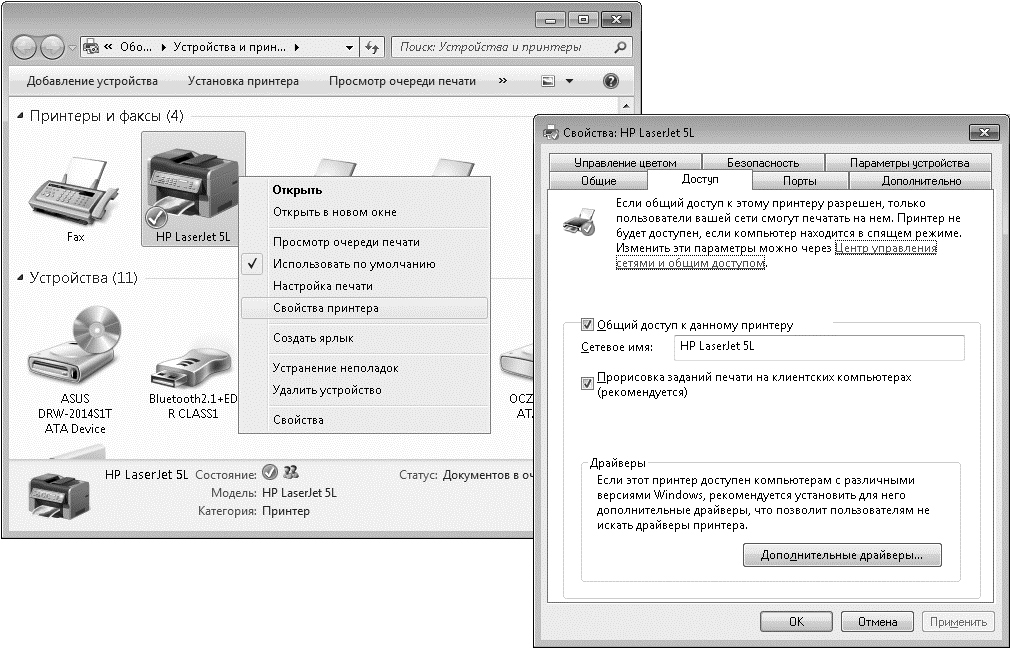Viewport: 1010px width, 648px height.
Task: Switch to the 'Порты' tab
Action: 799,181
